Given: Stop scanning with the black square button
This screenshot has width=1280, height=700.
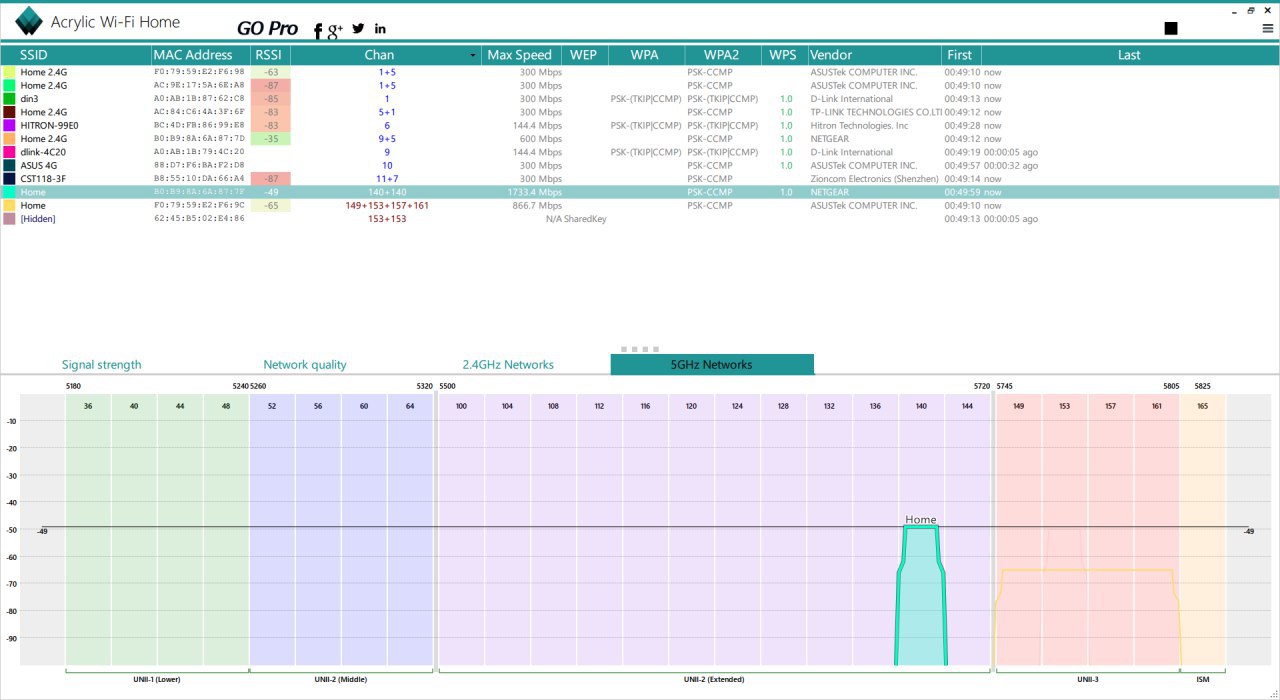Looking at the screenshot, I should click(1171, 28).
